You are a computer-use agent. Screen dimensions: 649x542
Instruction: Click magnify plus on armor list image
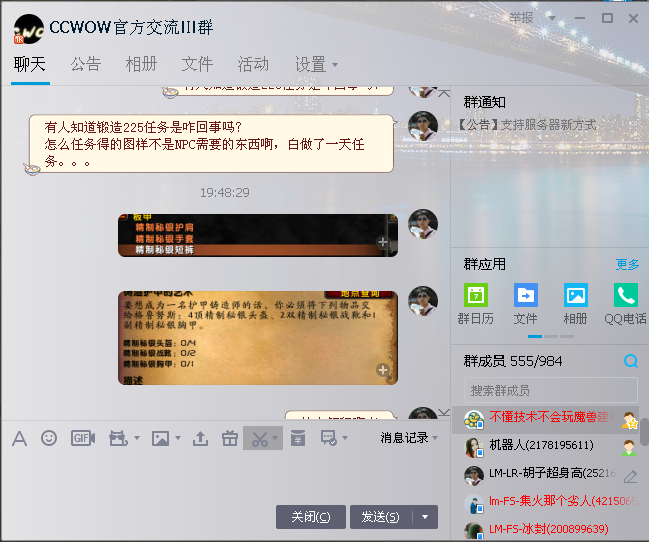[x=383, y=243]
